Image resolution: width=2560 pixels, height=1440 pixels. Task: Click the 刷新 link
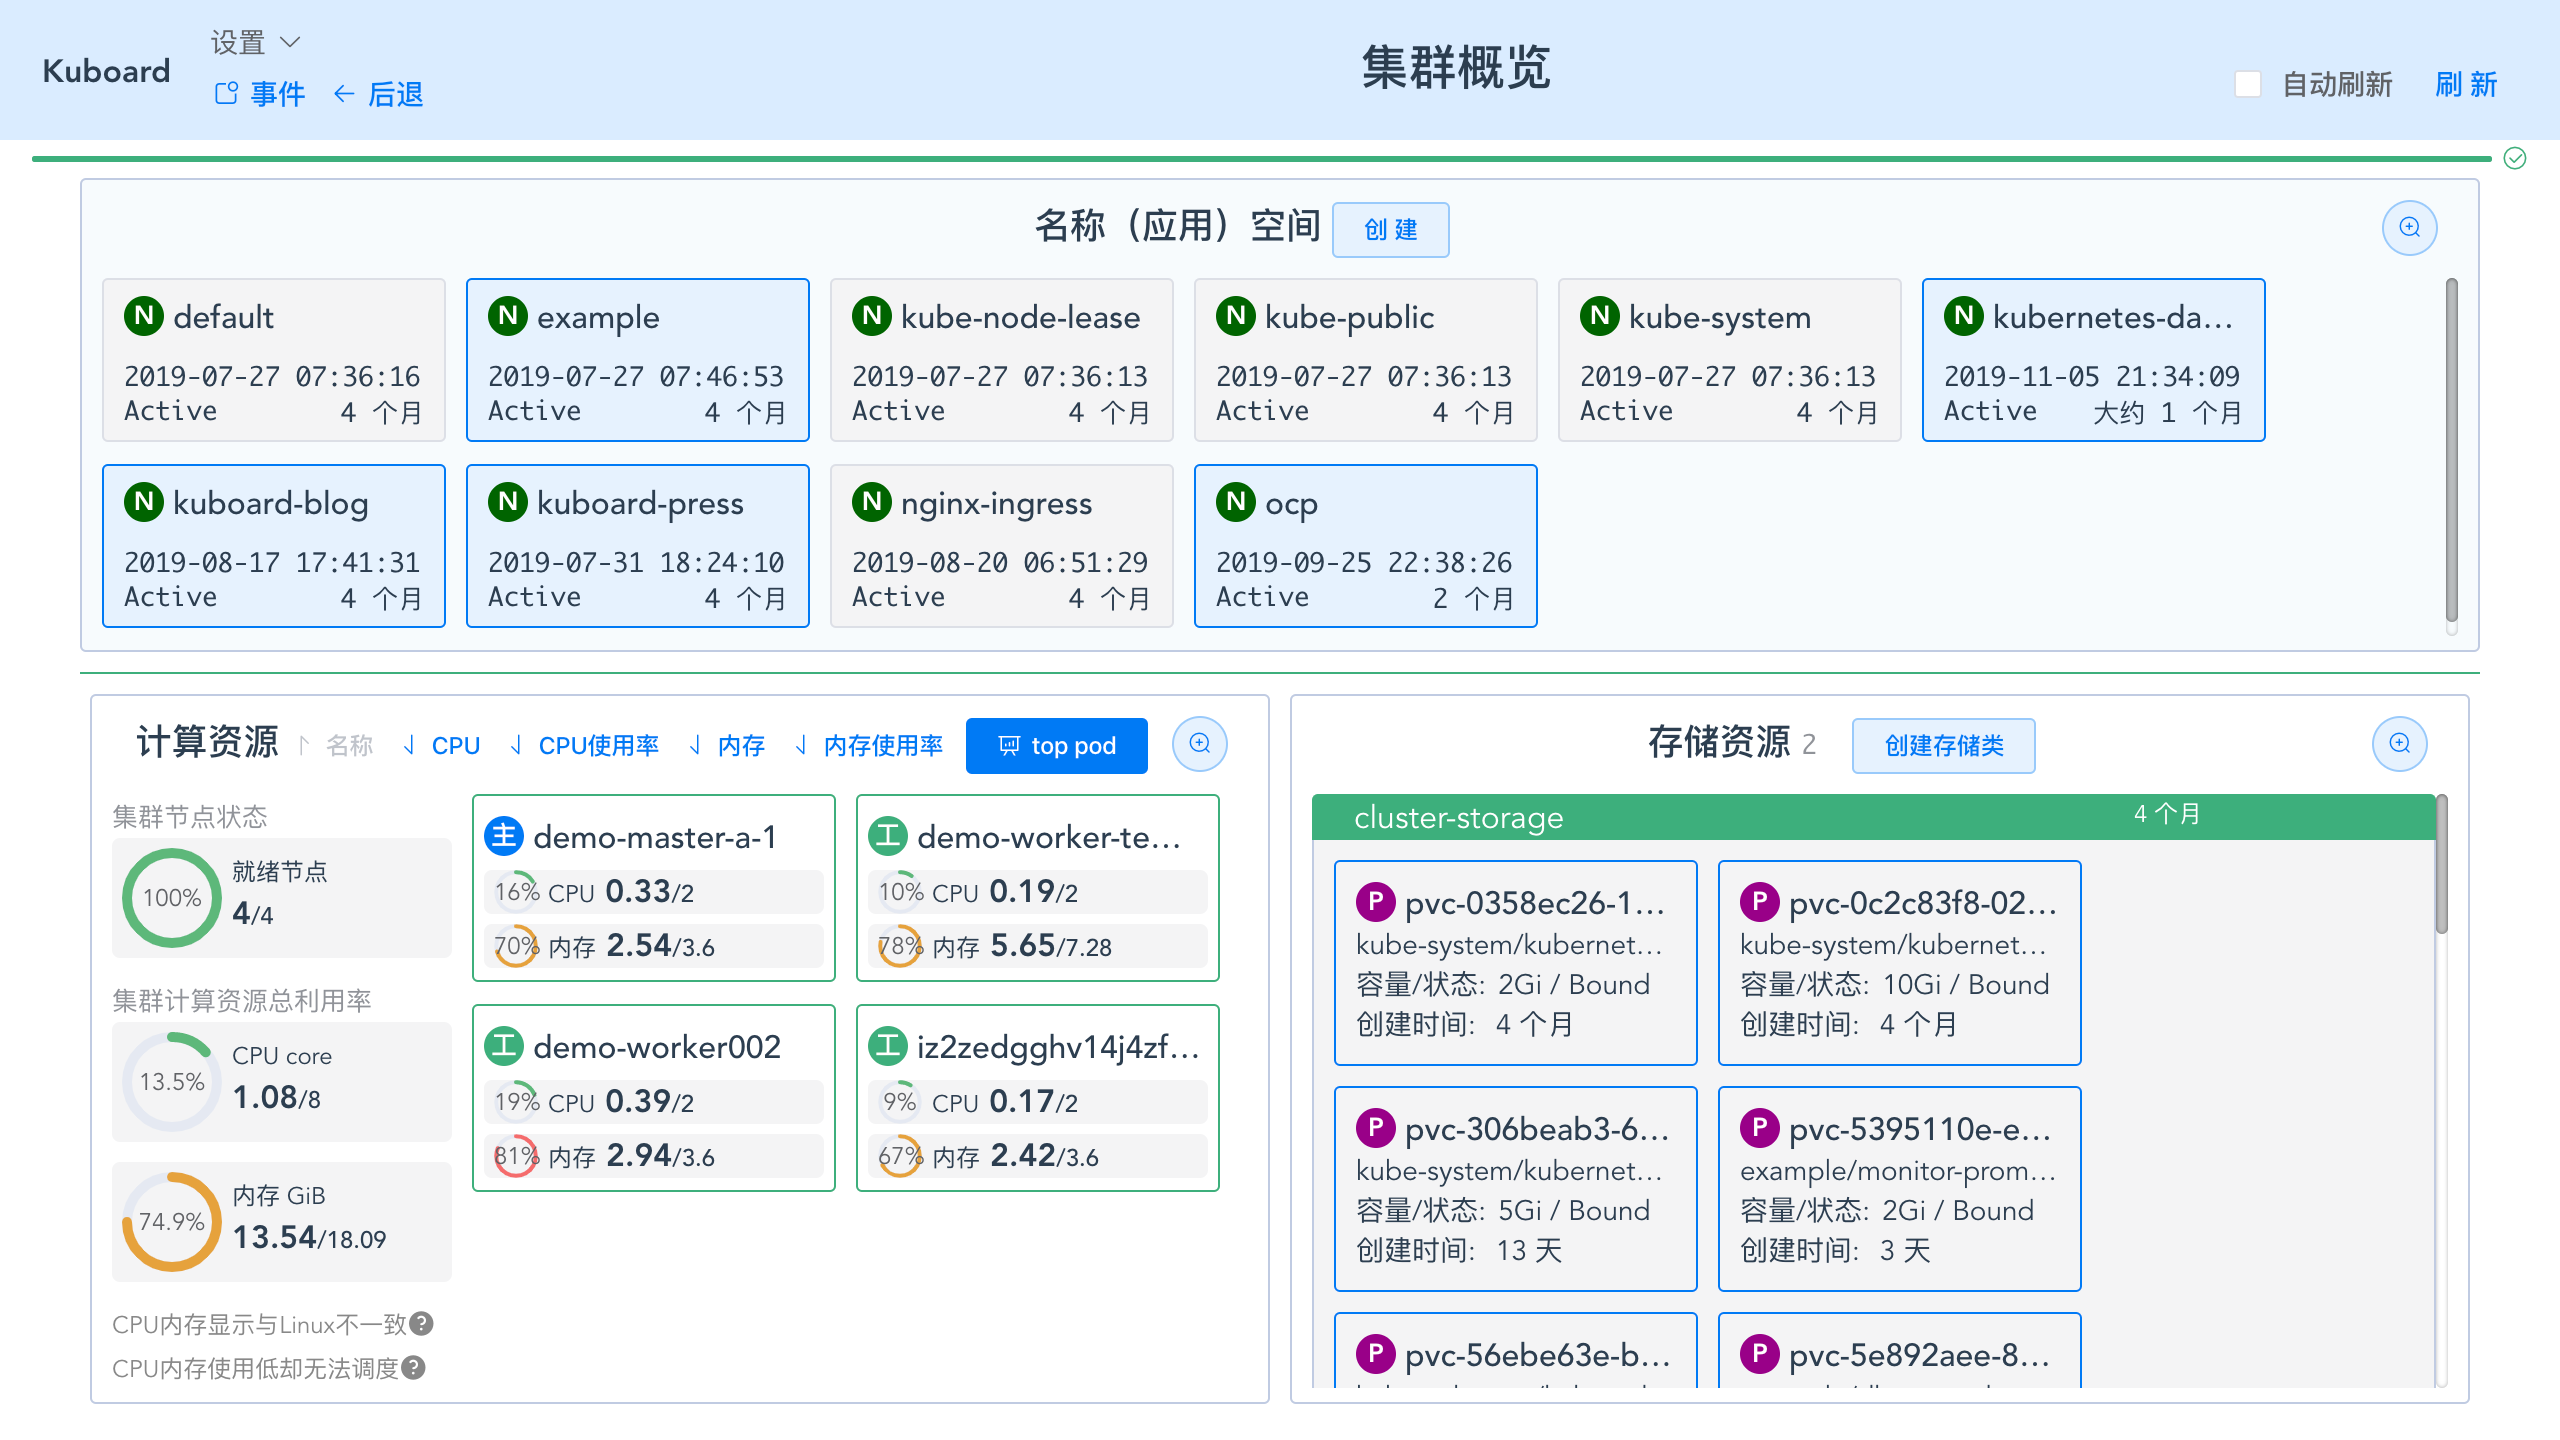[2465, 86]
